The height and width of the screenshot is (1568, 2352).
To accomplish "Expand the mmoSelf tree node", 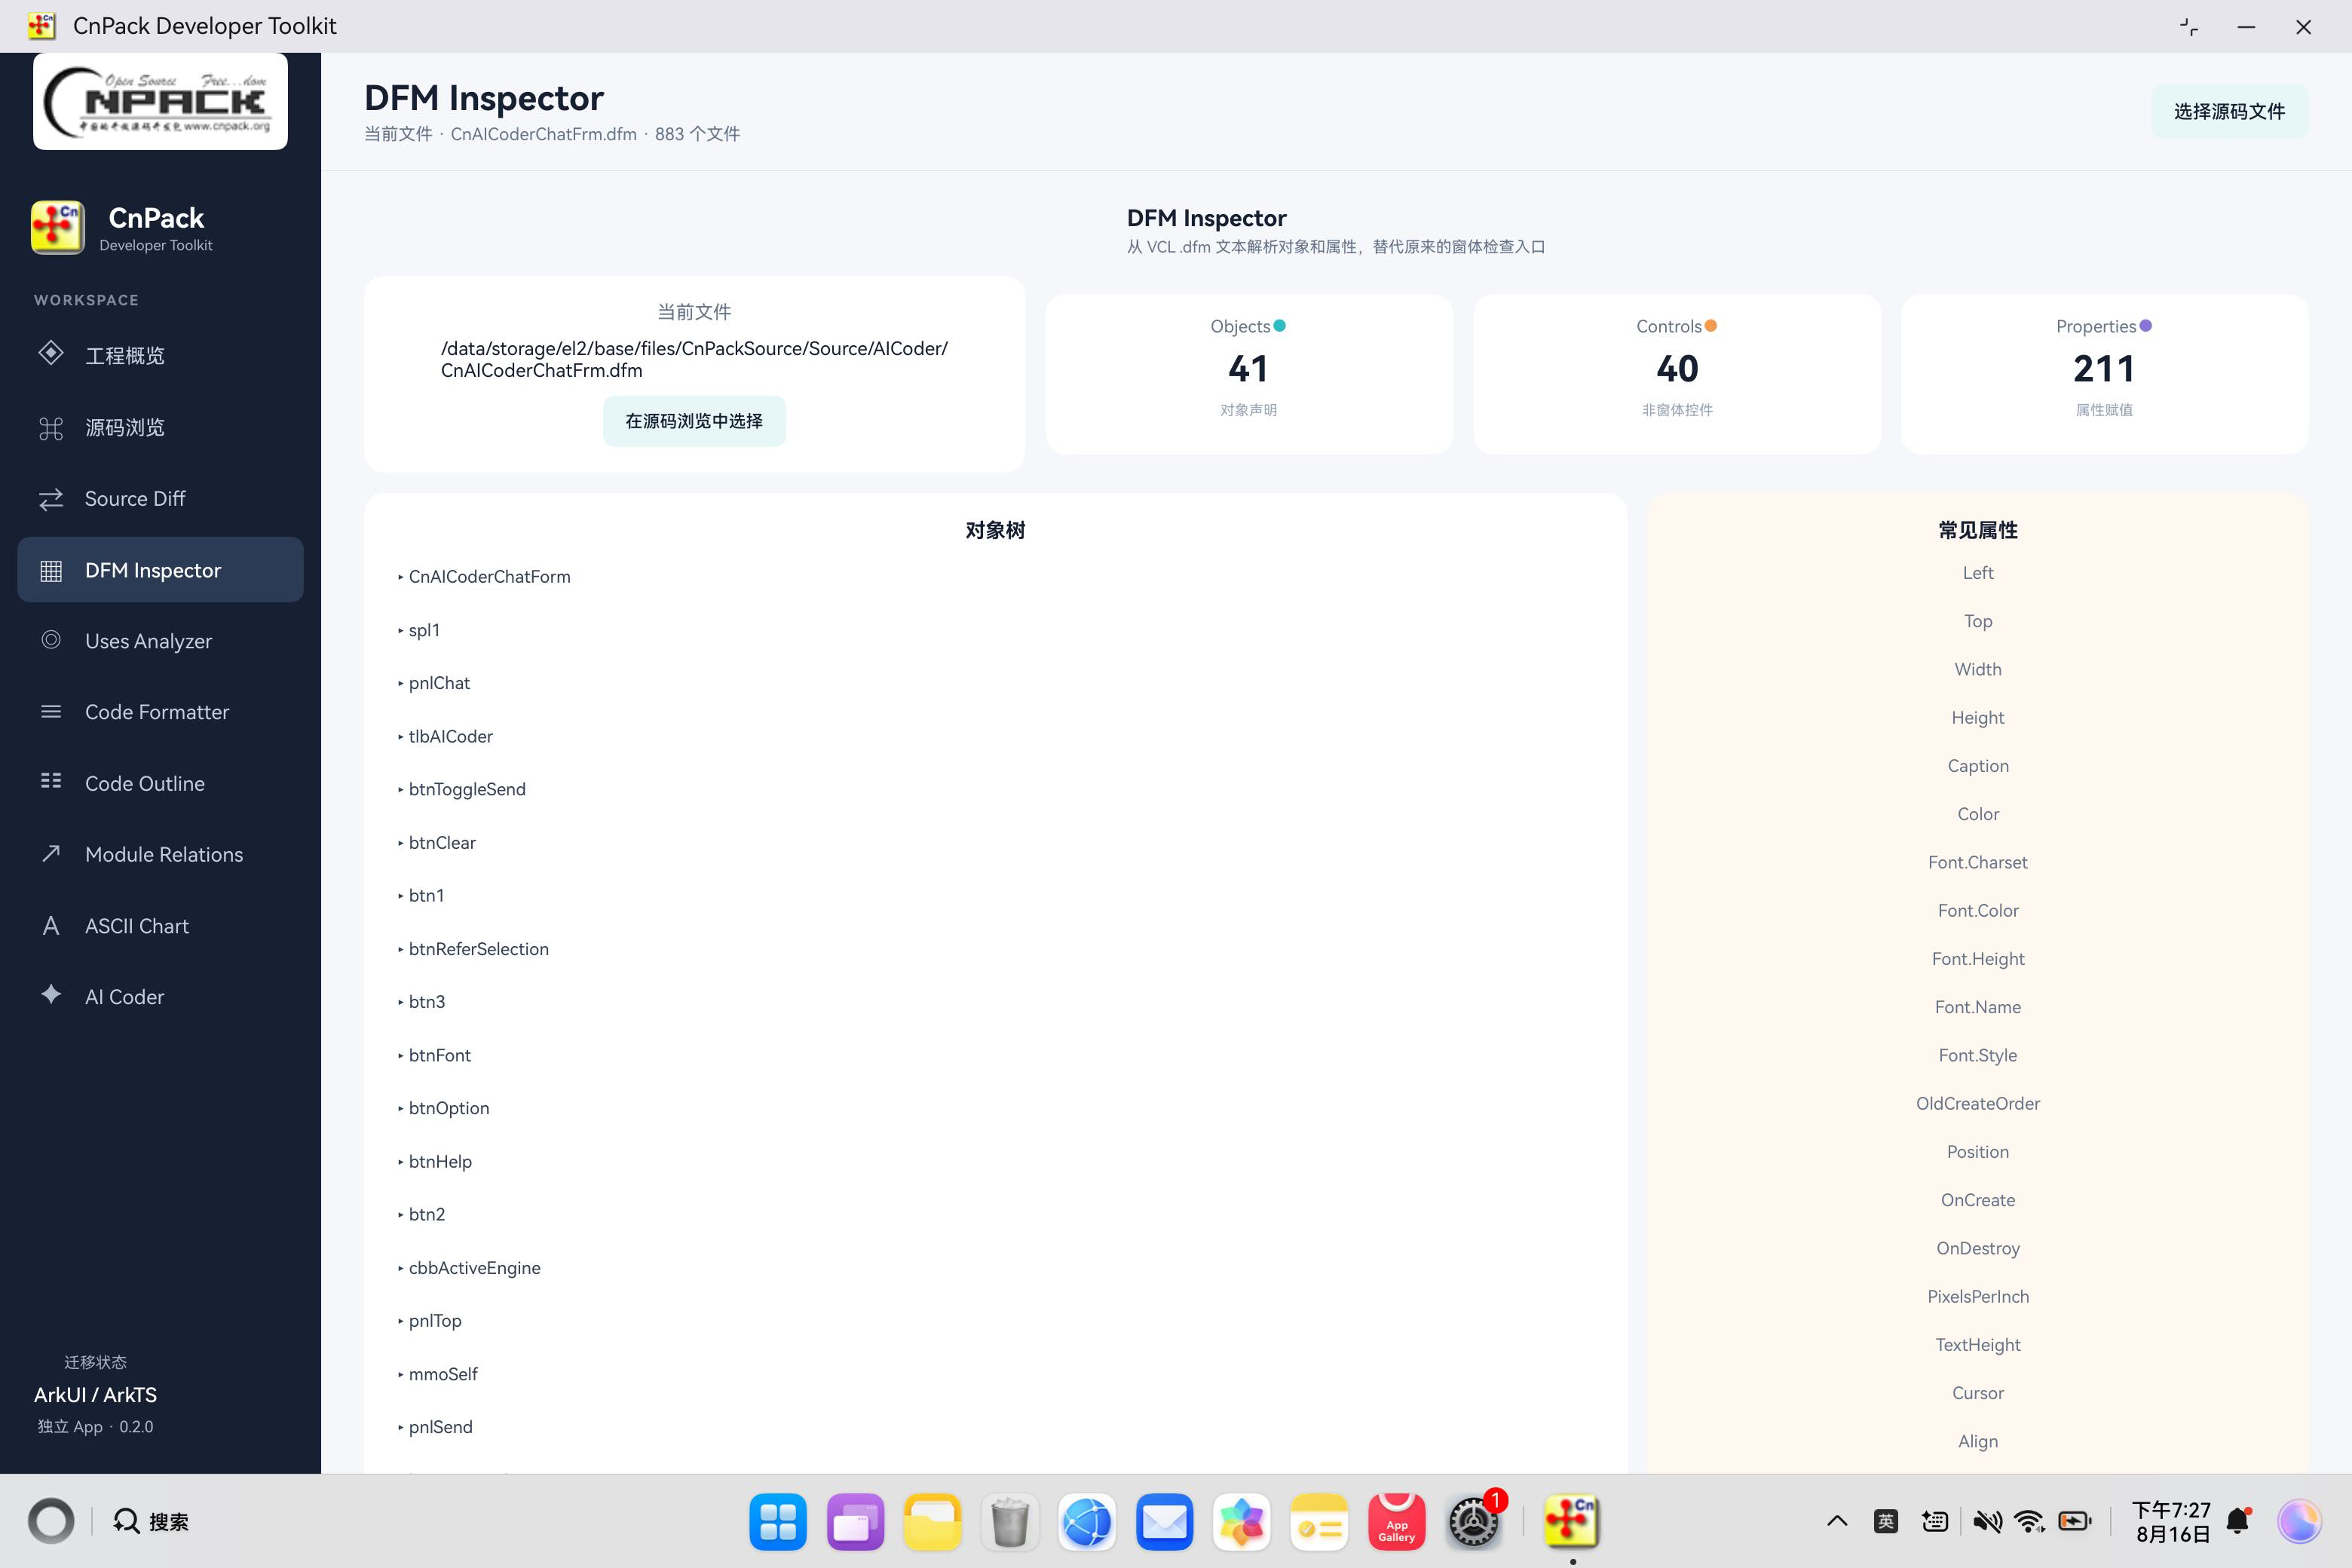I will point(400,1375).
